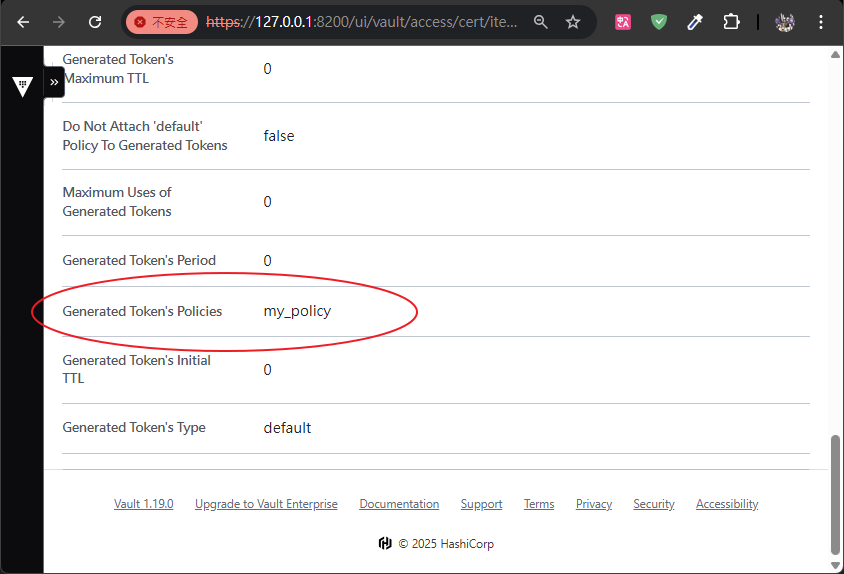Click the vertical page scrollbar thumb
Screen dimensions: 844x574
point(836,493)
